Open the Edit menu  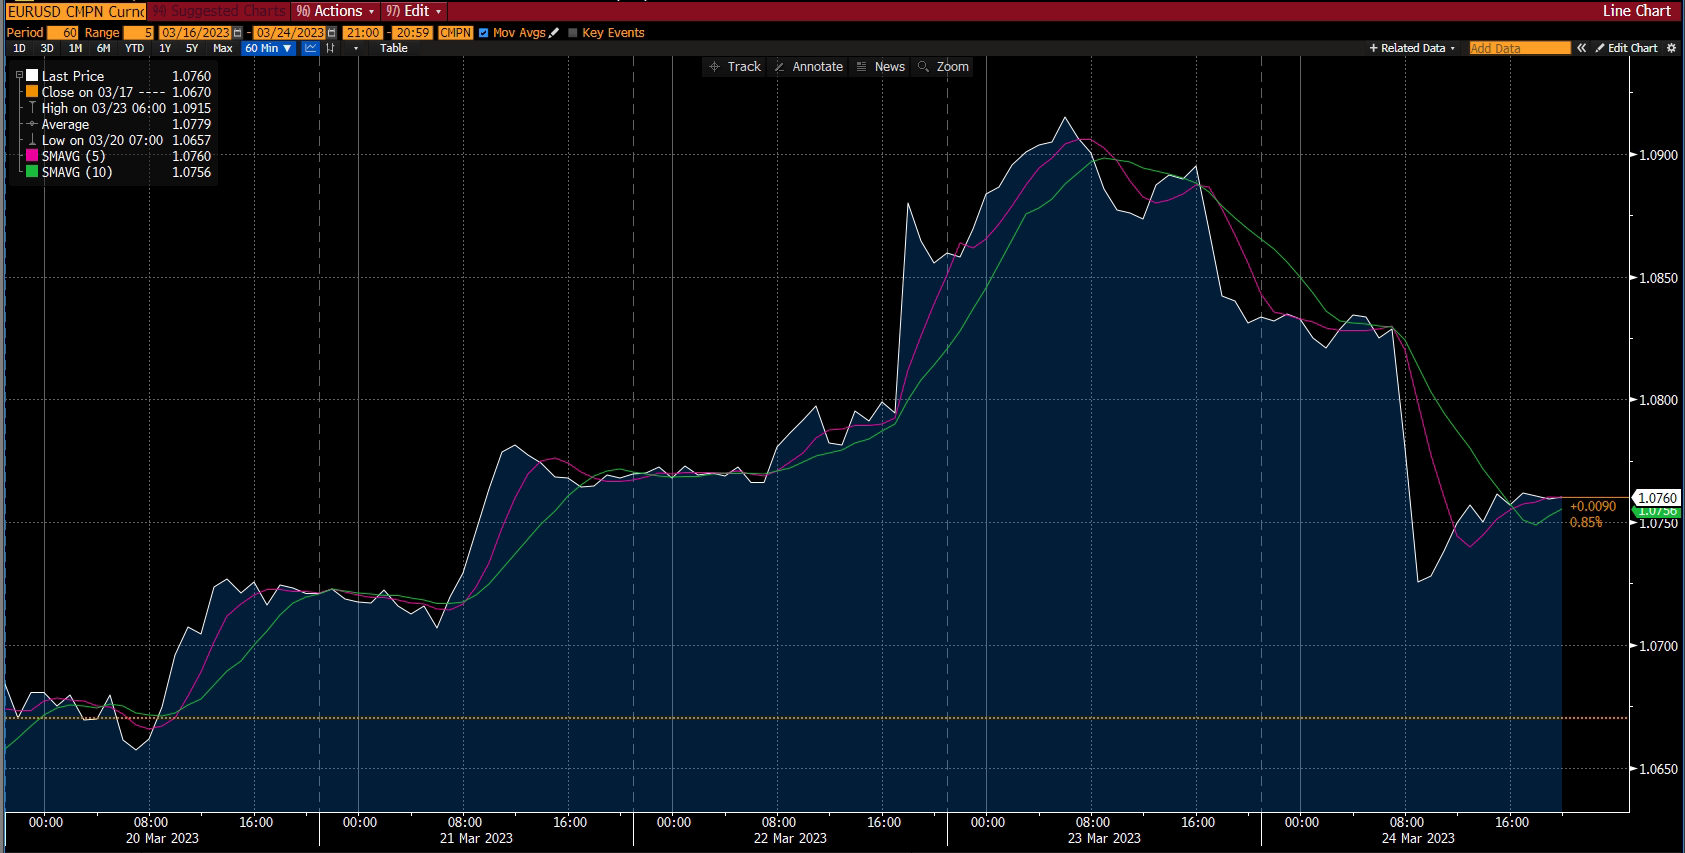(x=414, y=11)
